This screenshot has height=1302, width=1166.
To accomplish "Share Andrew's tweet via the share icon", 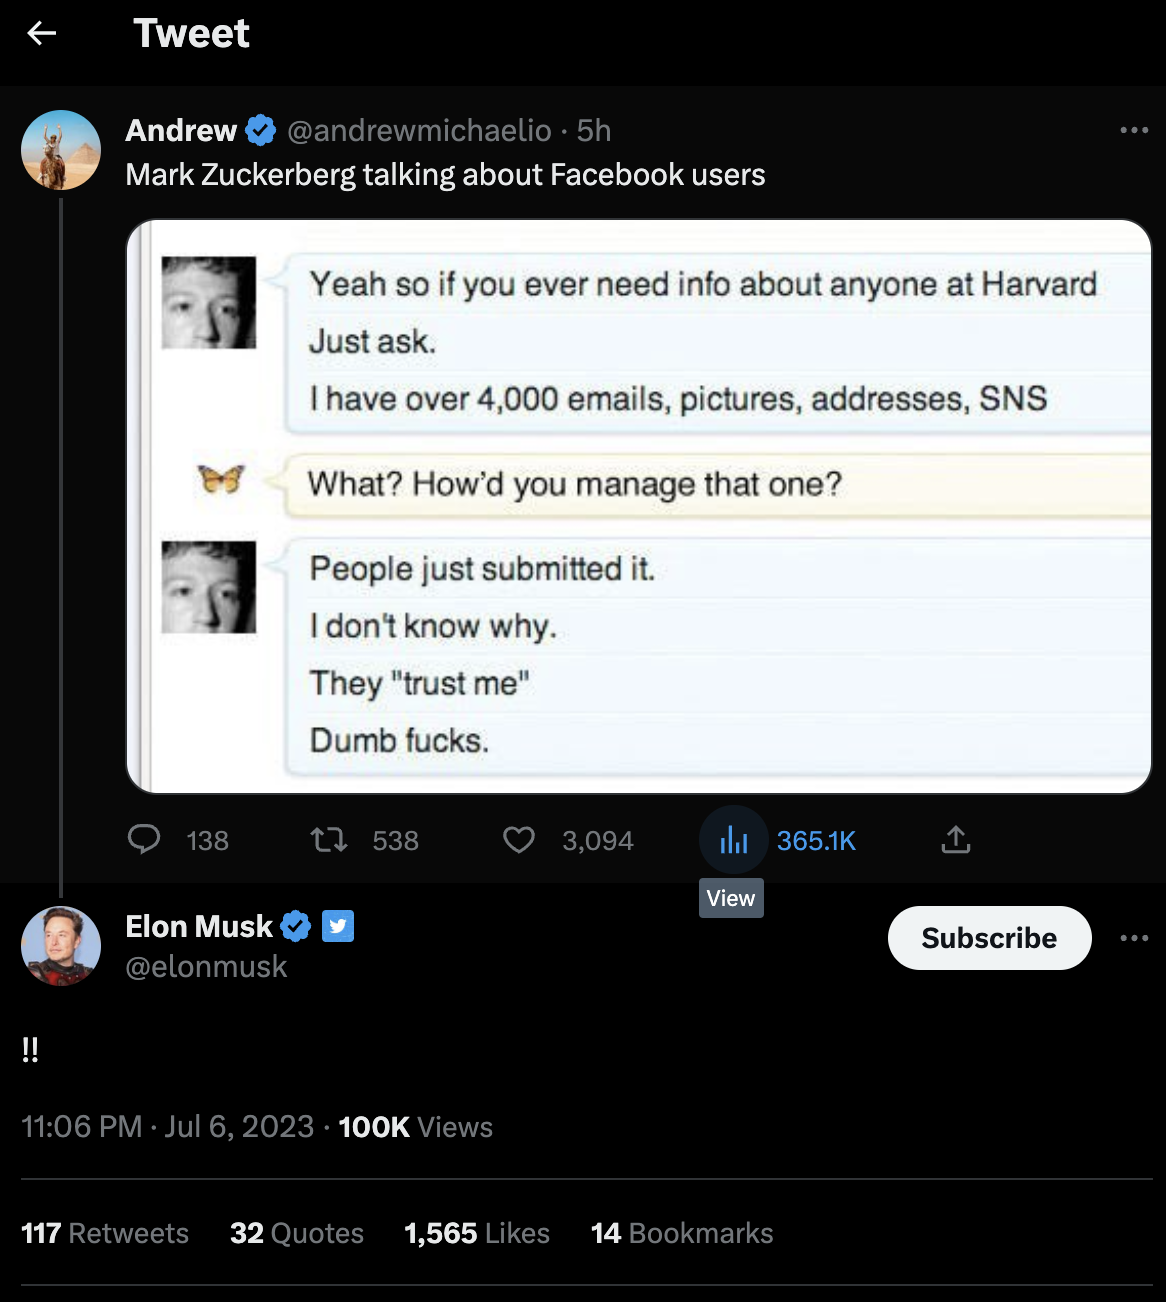I will tap(956, 840).
